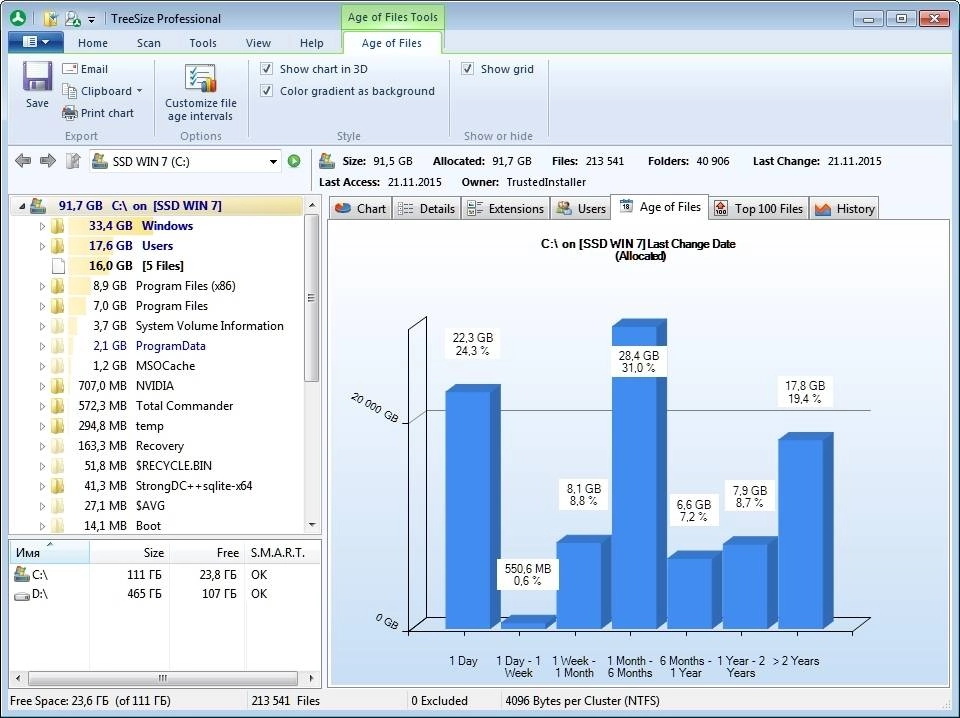Expand the System Volume Information folder
Viewport: 960px width, 718px height.
[42, 326]
